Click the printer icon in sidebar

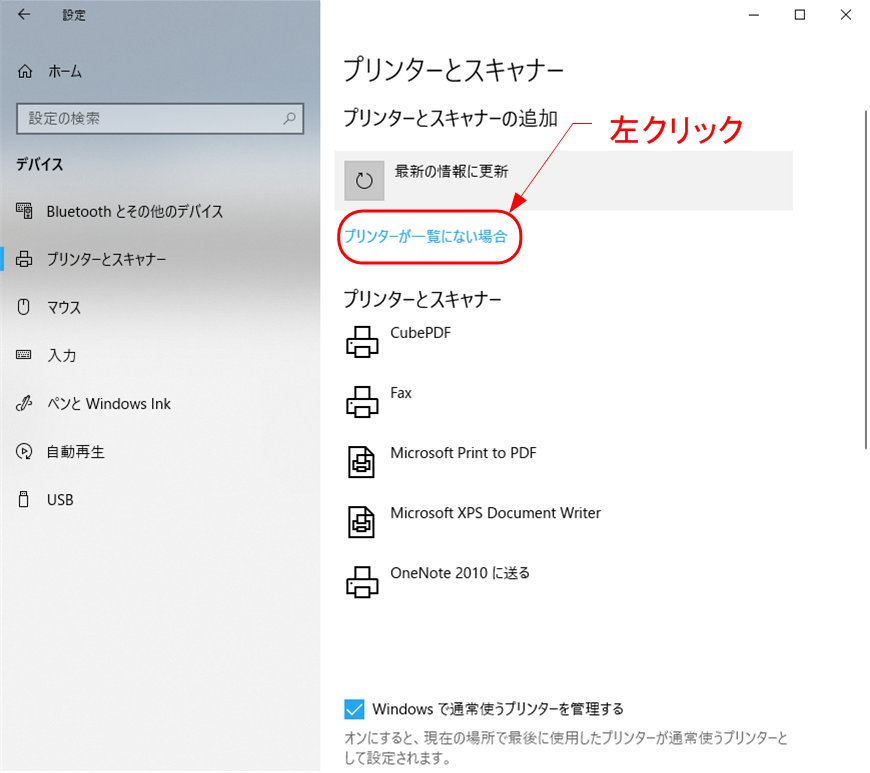[x=24, y=259]
